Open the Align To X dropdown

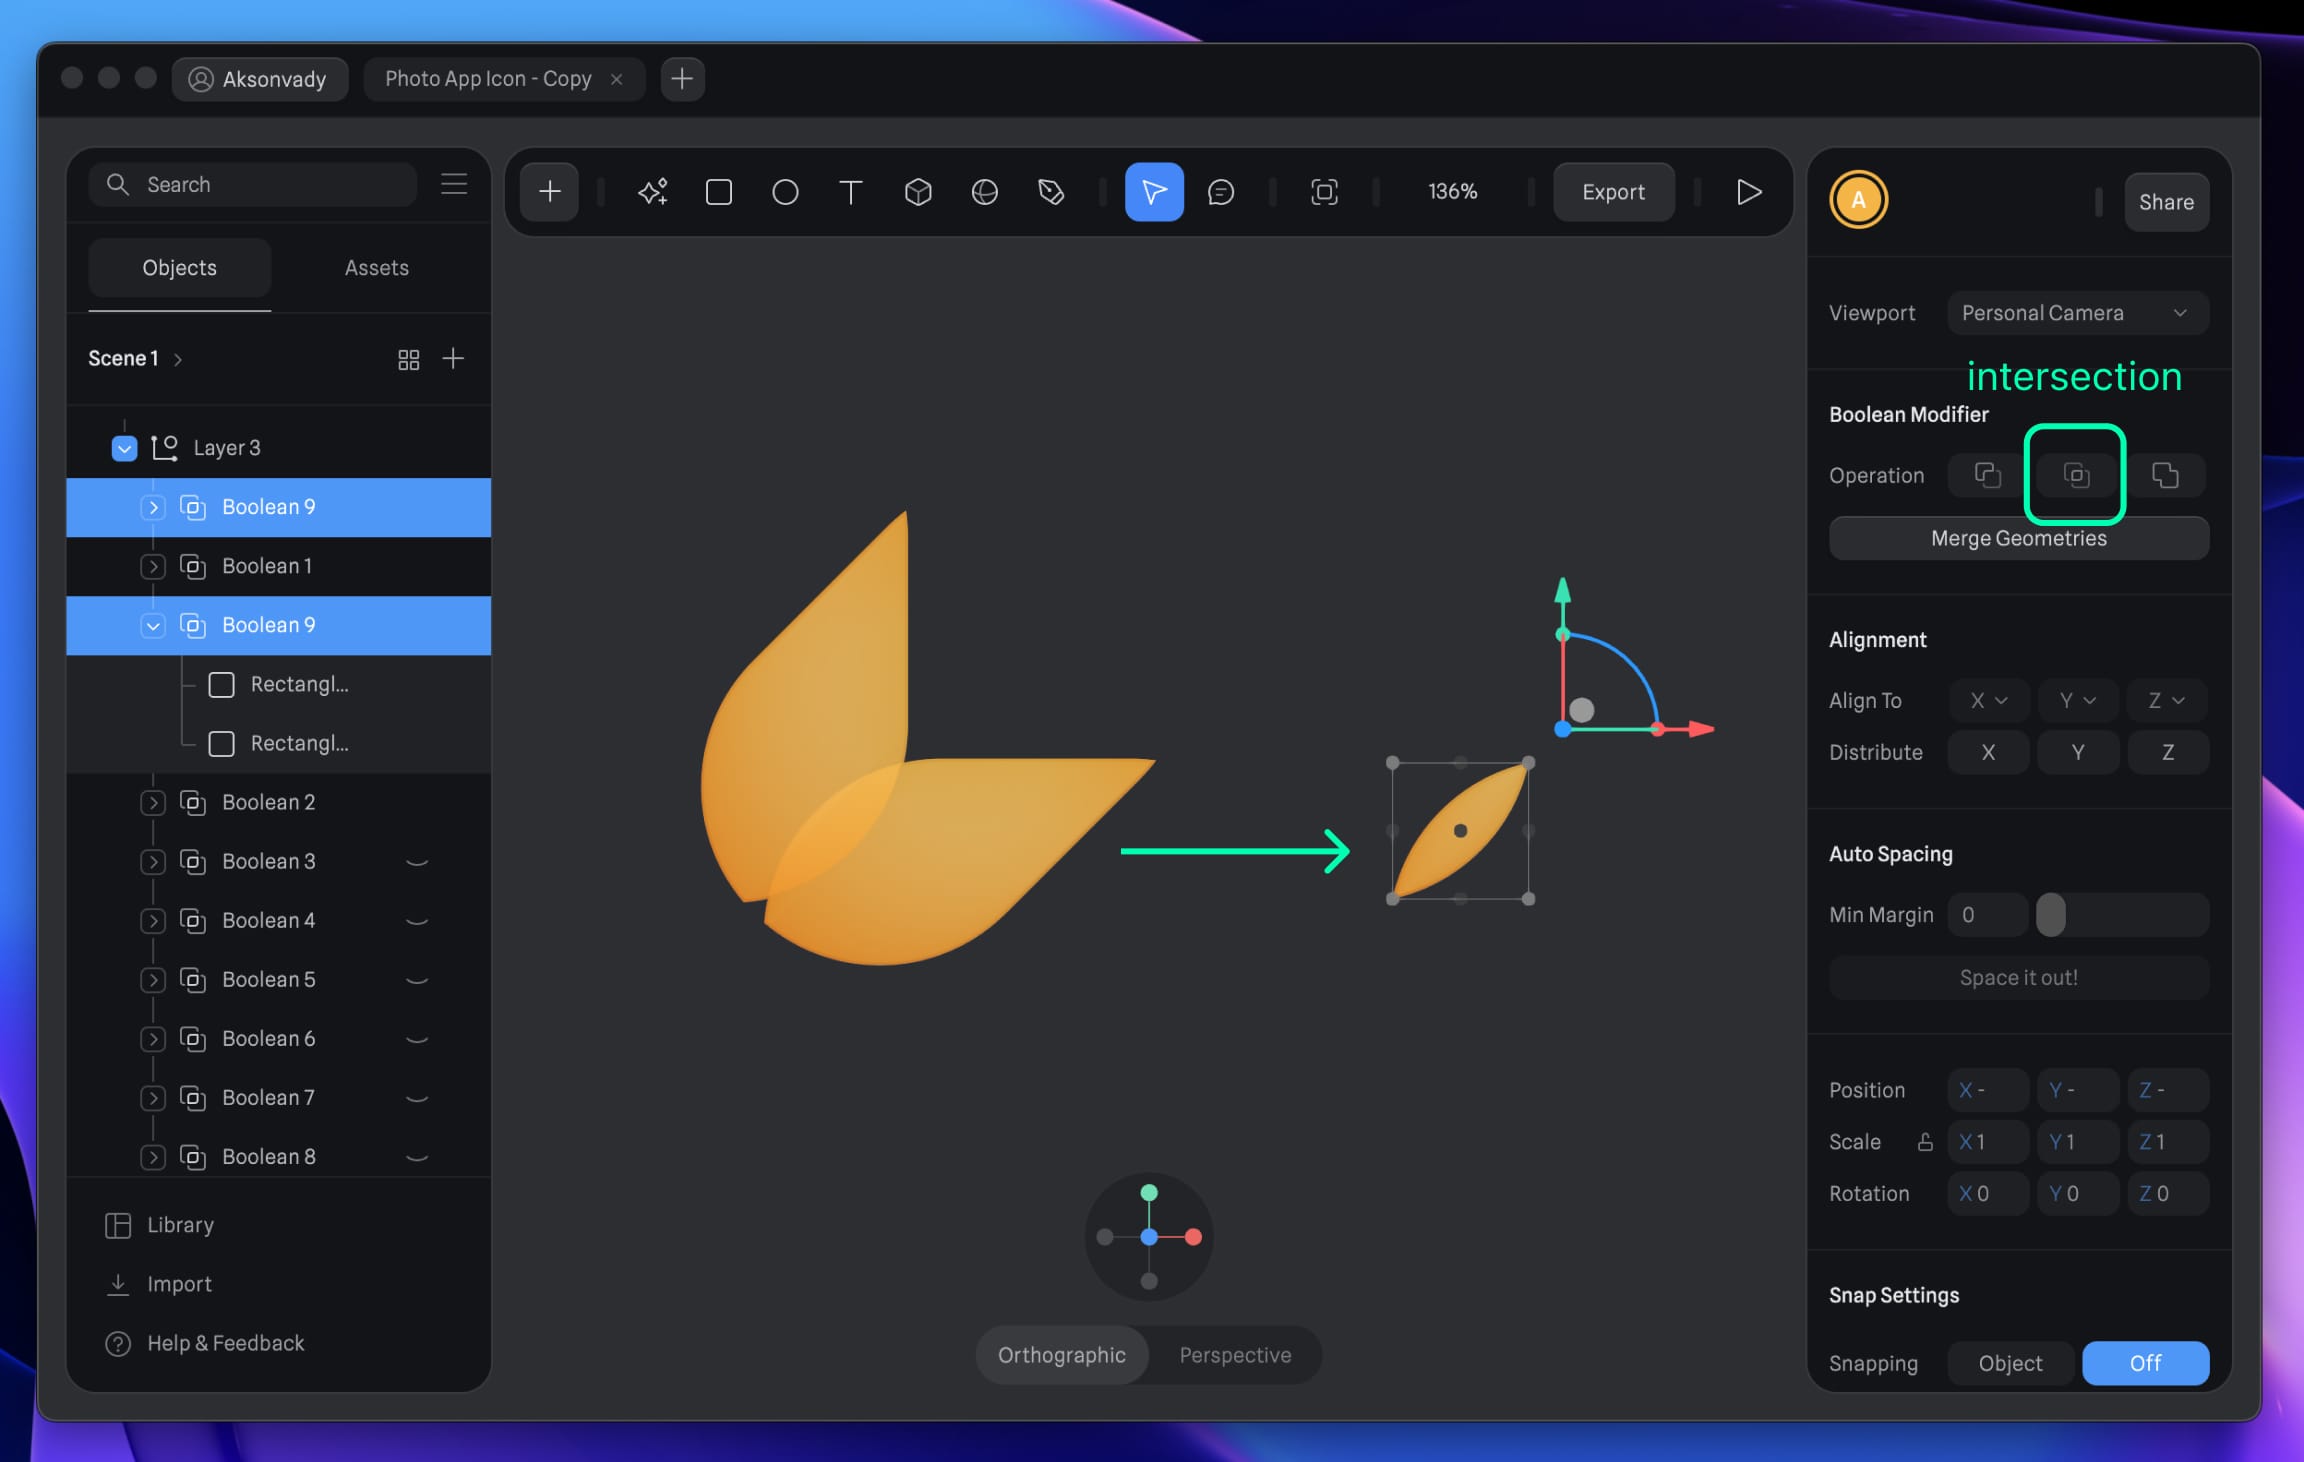1988,700
